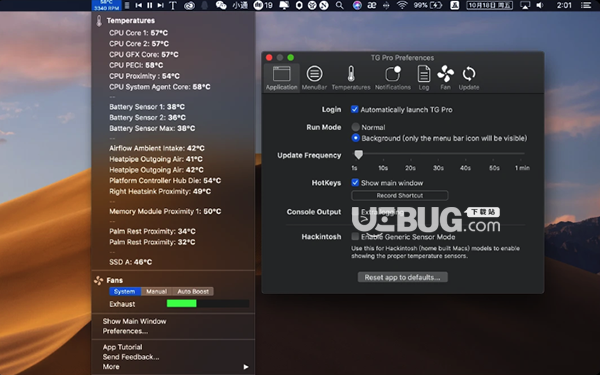Open Spotlight search magnifier icon
This screenshot has width=600, height=375.
coord(339,5)
